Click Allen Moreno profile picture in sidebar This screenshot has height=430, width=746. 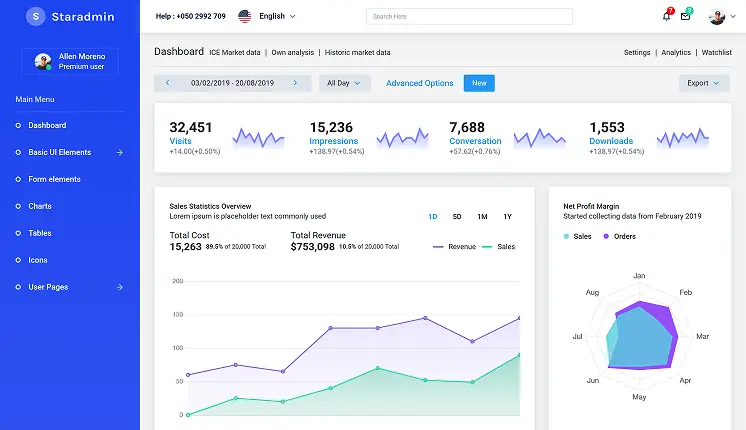click(43, 61)
